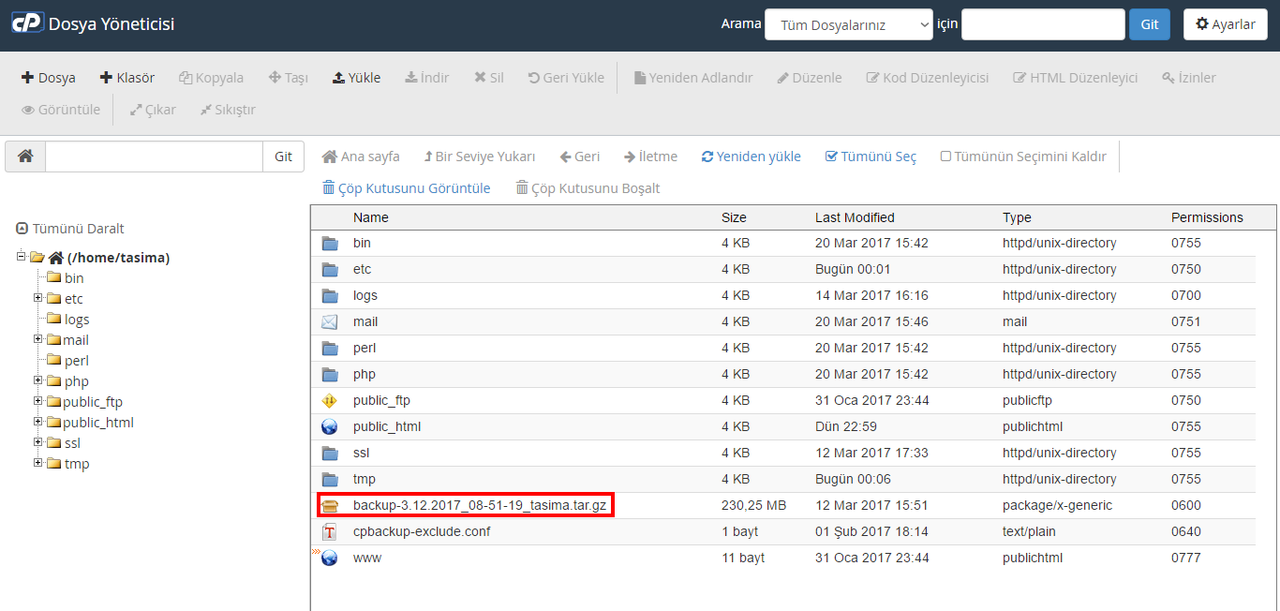Click the Kopyala copy toolbar item
Screen dimensions: 1280x611
click(211, 77)
